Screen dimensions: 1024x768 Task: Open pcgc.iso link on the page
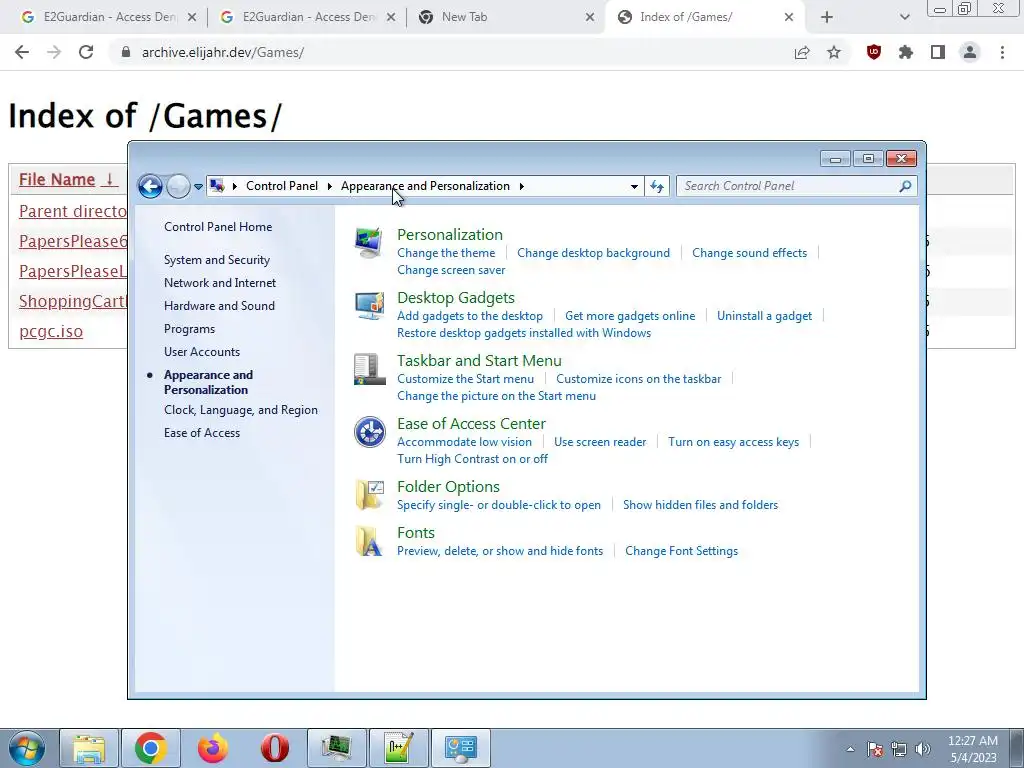(51, 331)
